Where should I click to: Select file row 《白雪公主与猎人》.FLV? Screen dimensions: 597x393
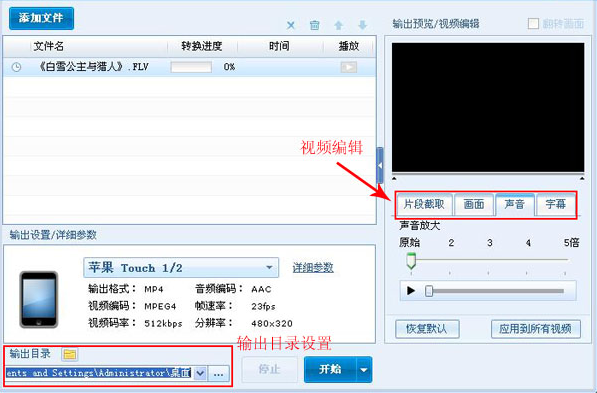189,67
